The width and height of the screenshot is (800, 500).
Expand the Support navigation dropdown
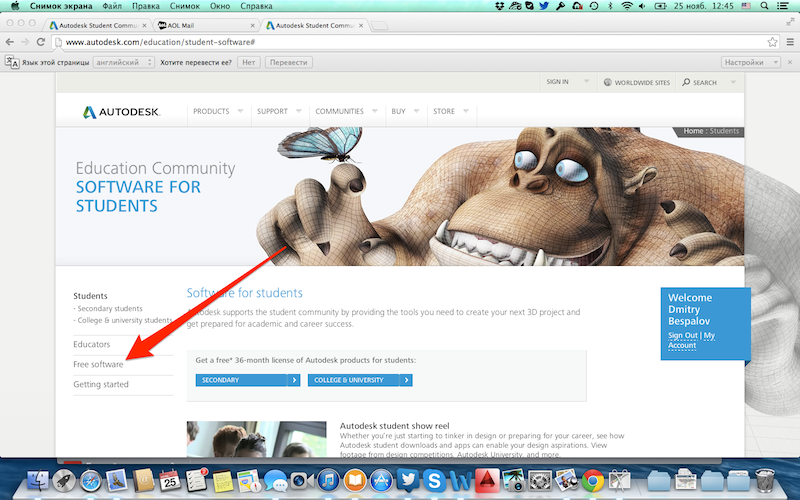pos(278,111)
